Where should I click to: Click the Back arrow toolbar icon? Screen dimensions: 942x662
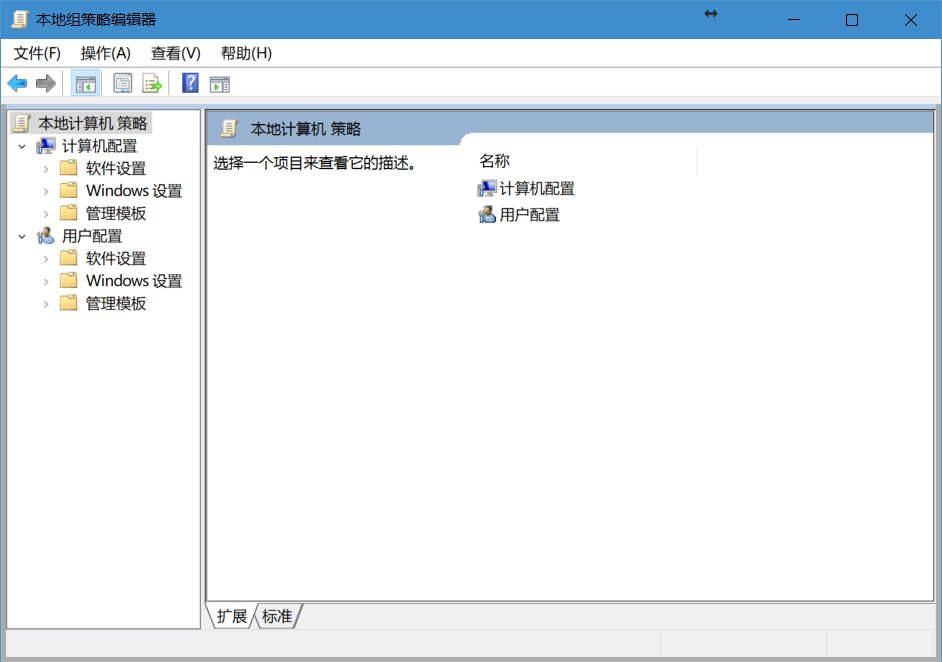pos(17,84)
